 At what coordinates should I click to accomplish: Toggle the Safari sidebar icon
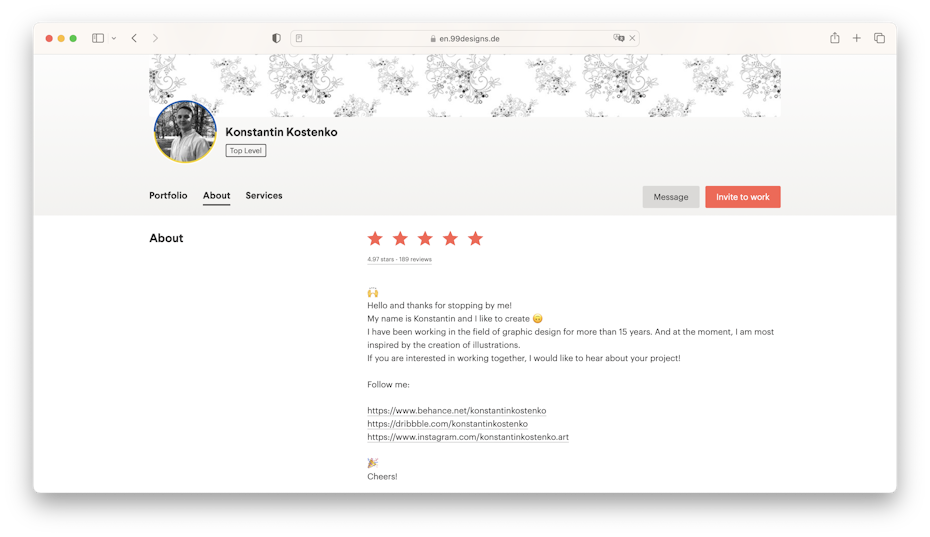pos(98,38)
